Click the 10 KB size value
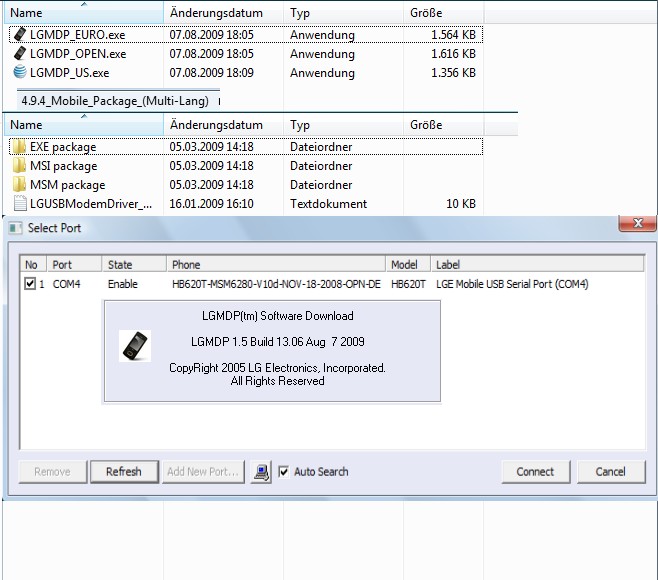 coord(461,204)
